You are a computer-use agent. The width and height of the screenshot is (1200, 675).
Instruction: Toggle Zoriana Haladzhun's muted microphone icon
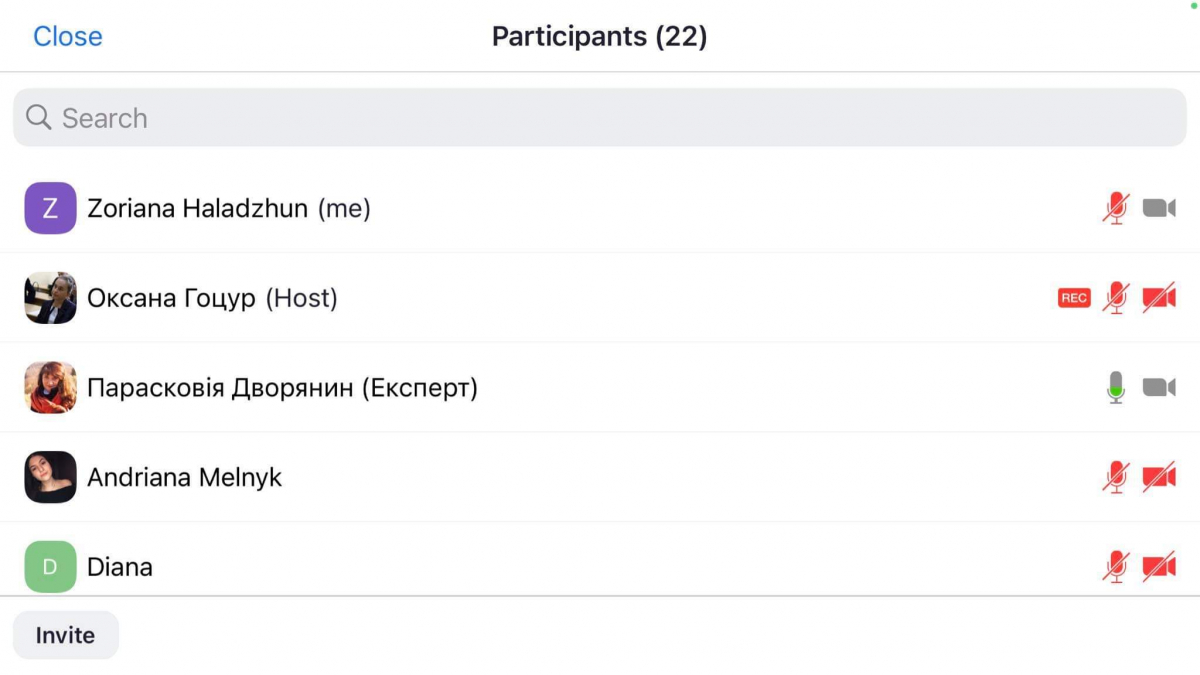[x=1116, y=208]
